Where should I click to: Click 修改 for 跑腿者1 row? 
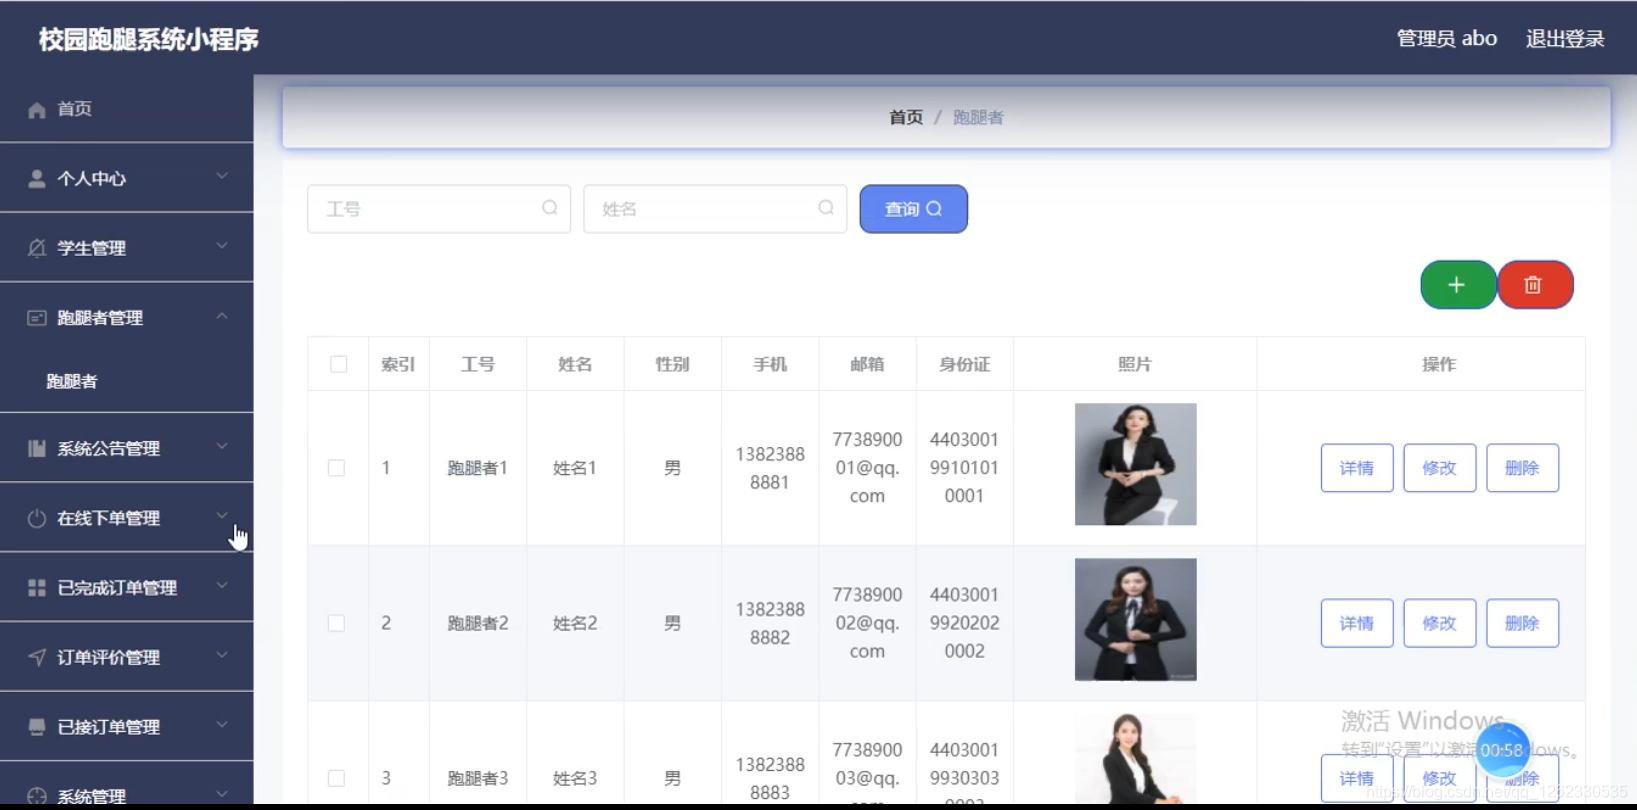tap(1440, 468)
